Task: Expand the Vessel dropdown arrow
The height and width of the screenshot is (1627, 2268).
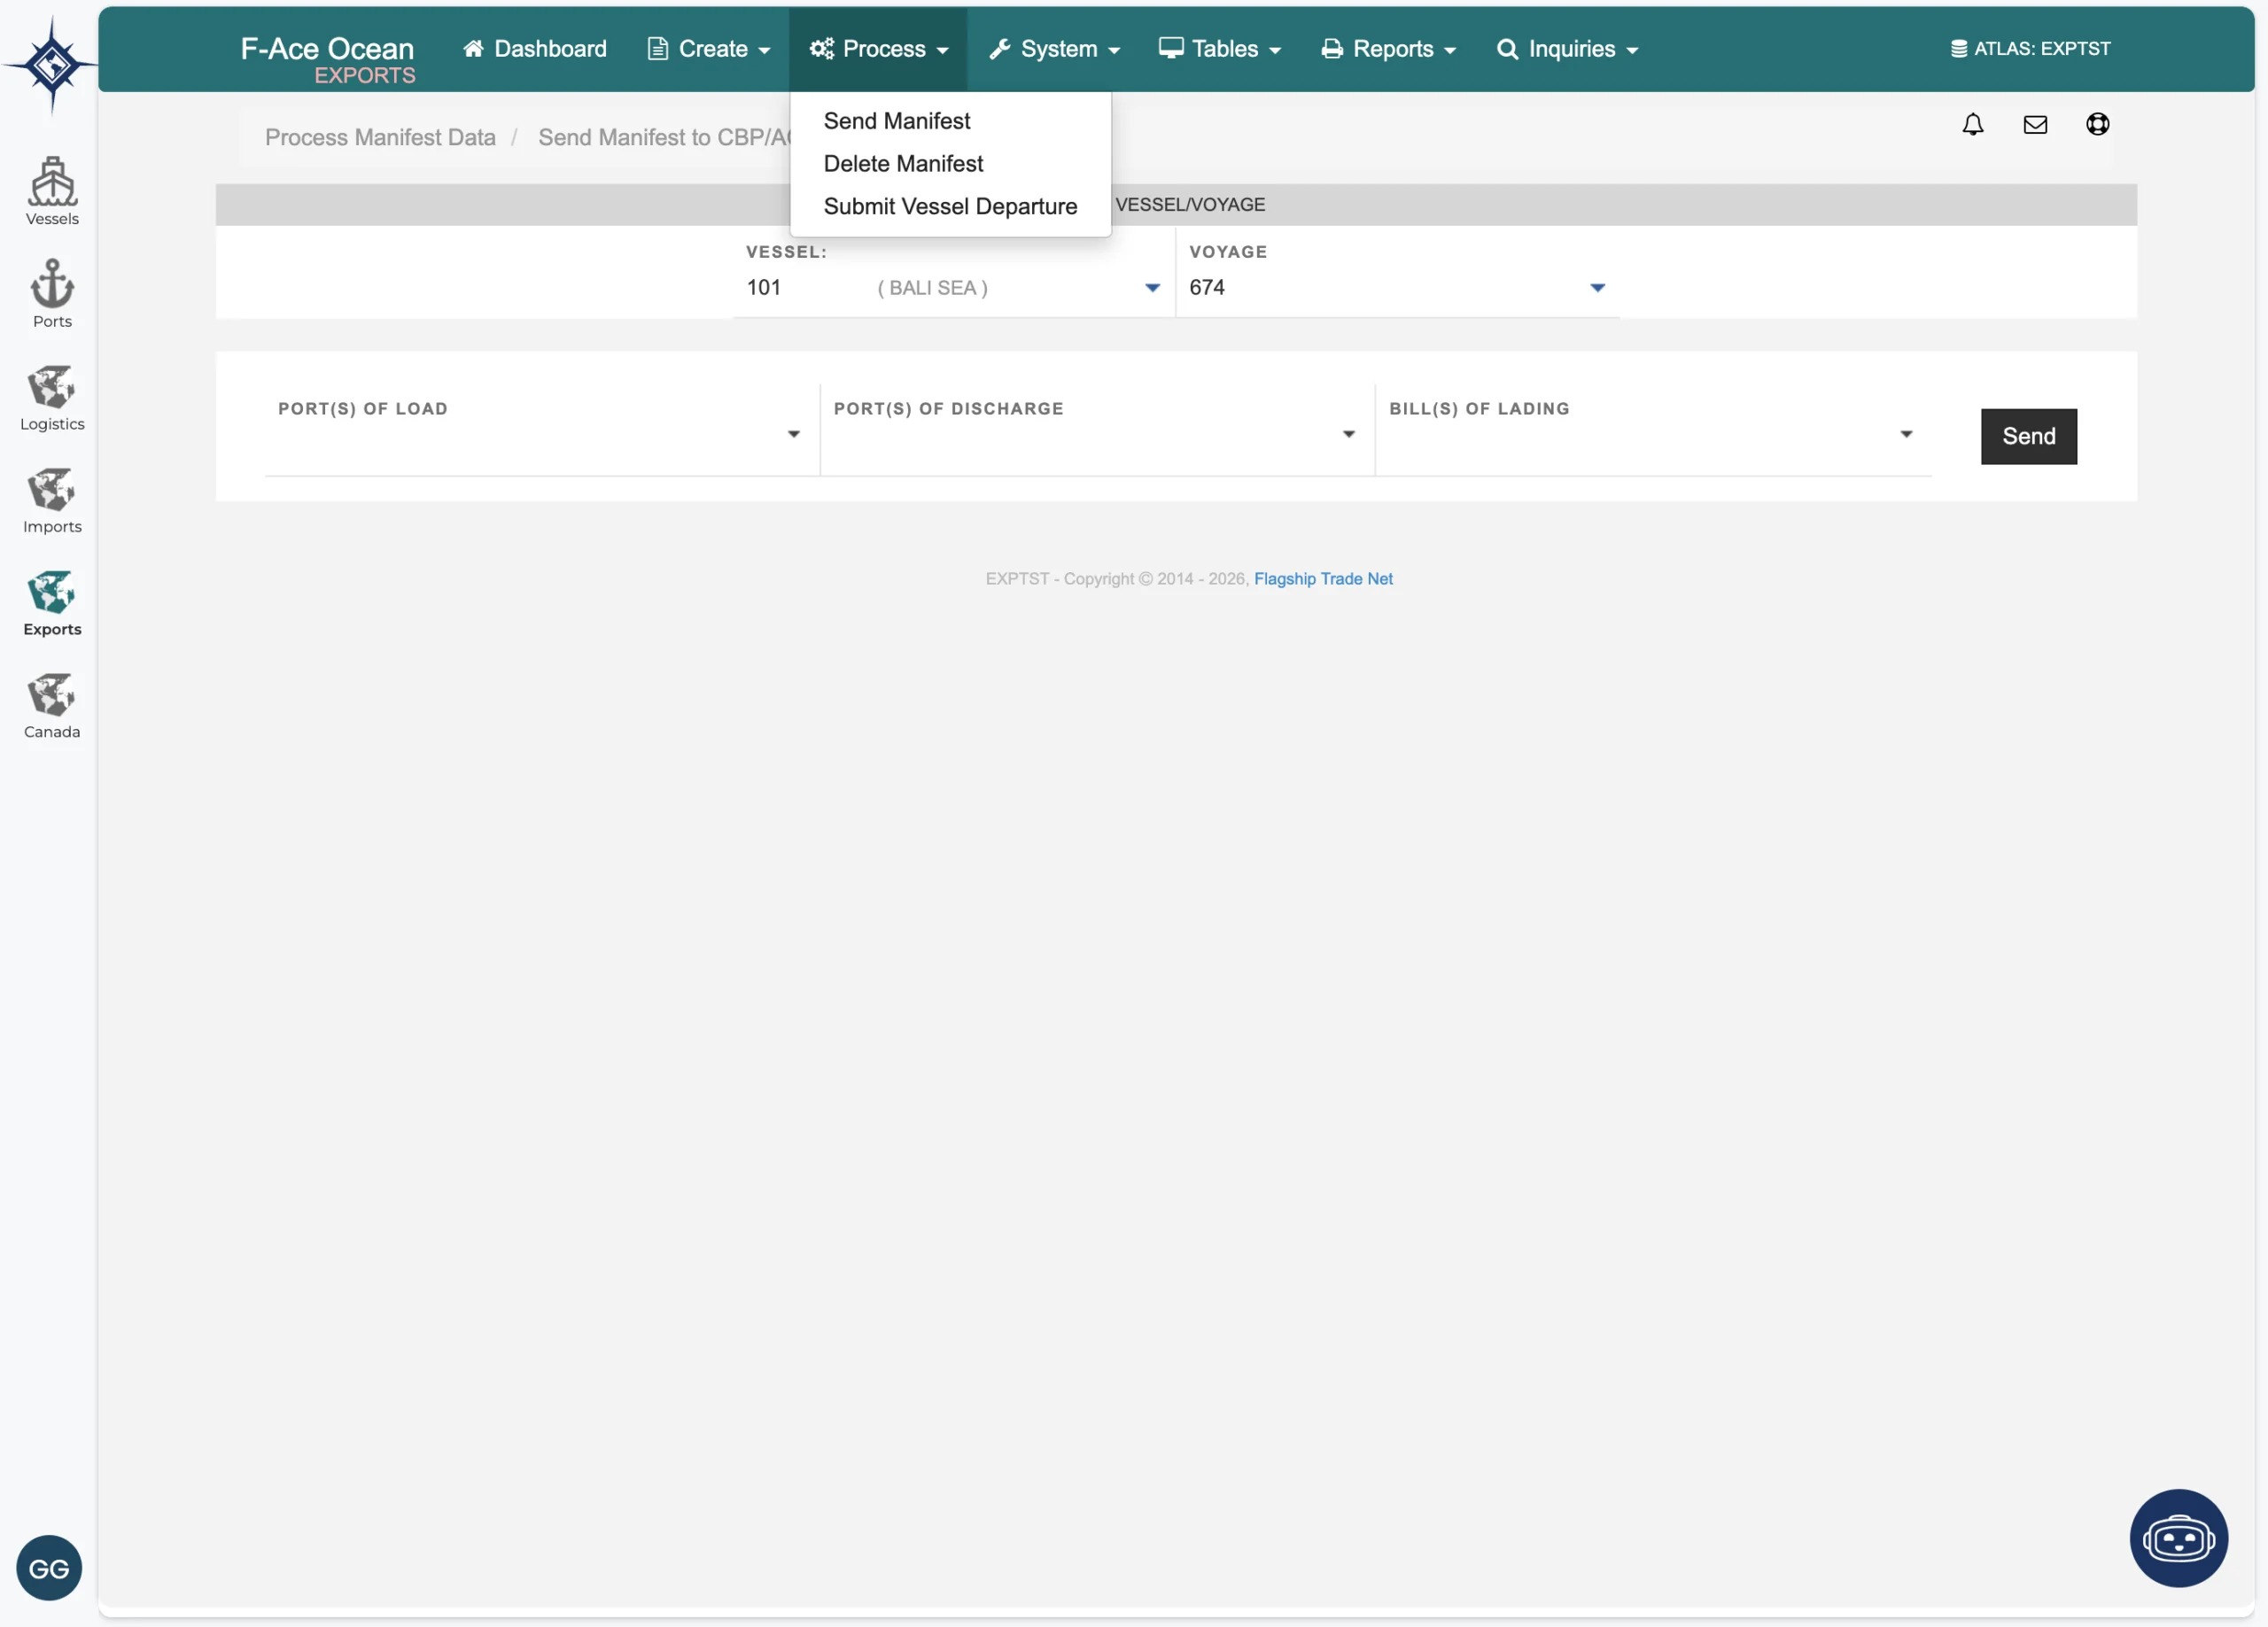Action: tap(1152, 288)
